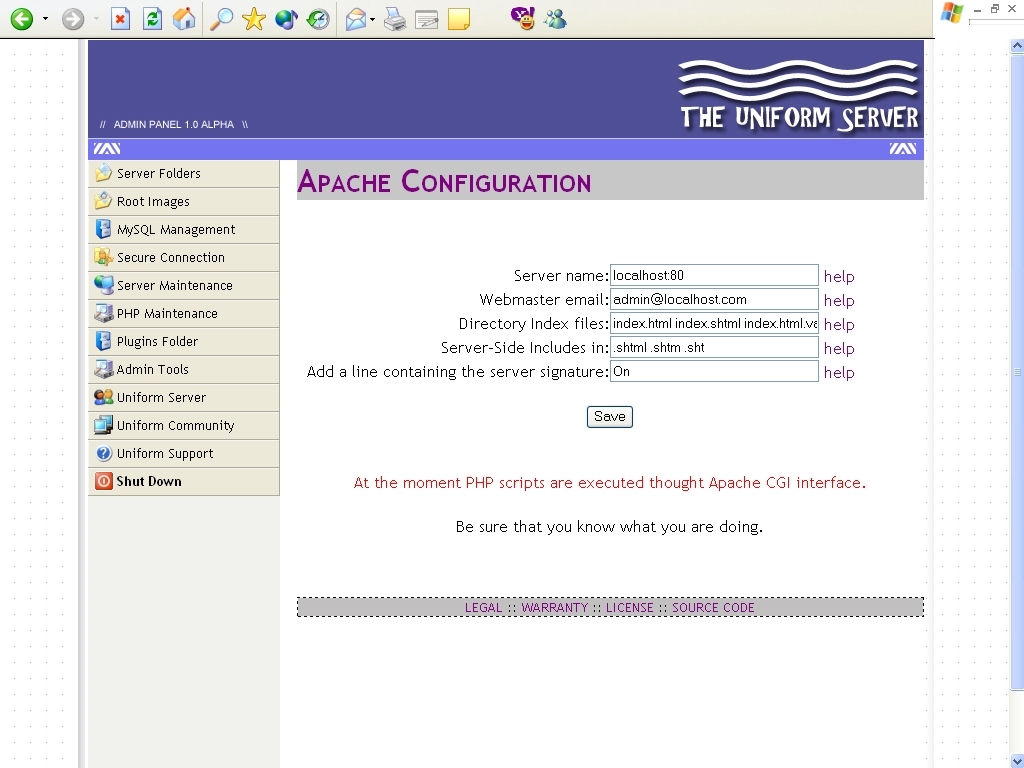Open the Back history dropdown arrow
The height and width of the screenshot is (768, 1024).
45,19
